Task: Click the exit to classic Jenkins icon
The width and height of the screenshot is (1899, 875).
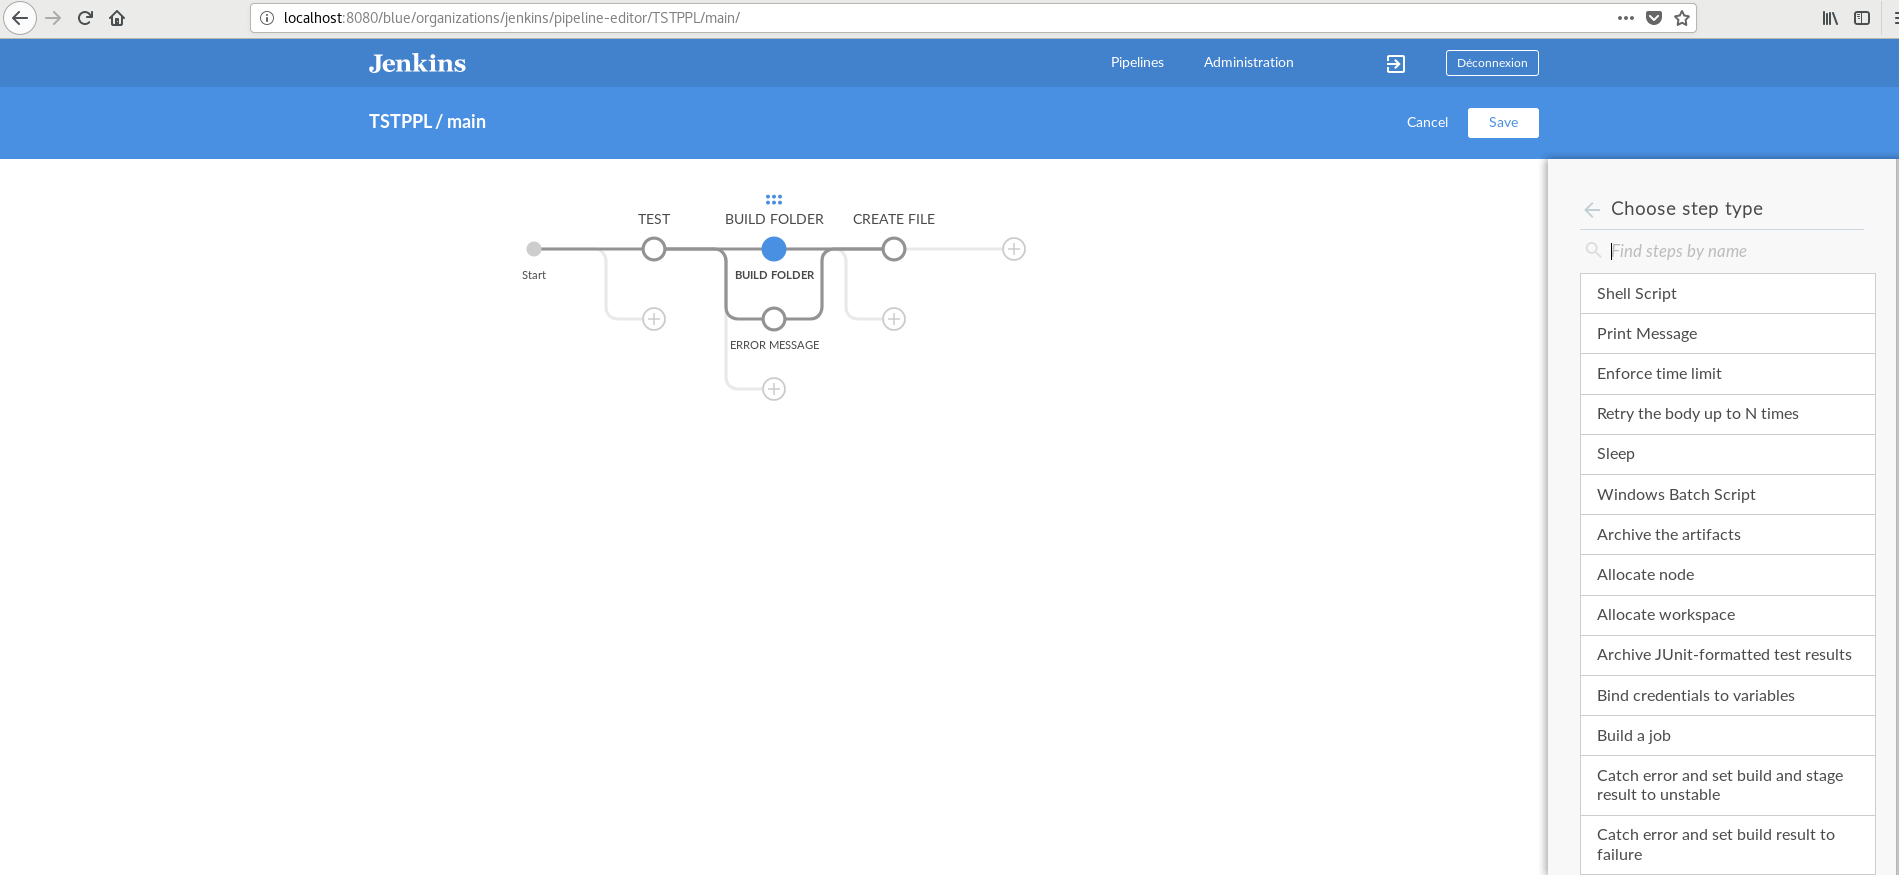Action: 1396,64
